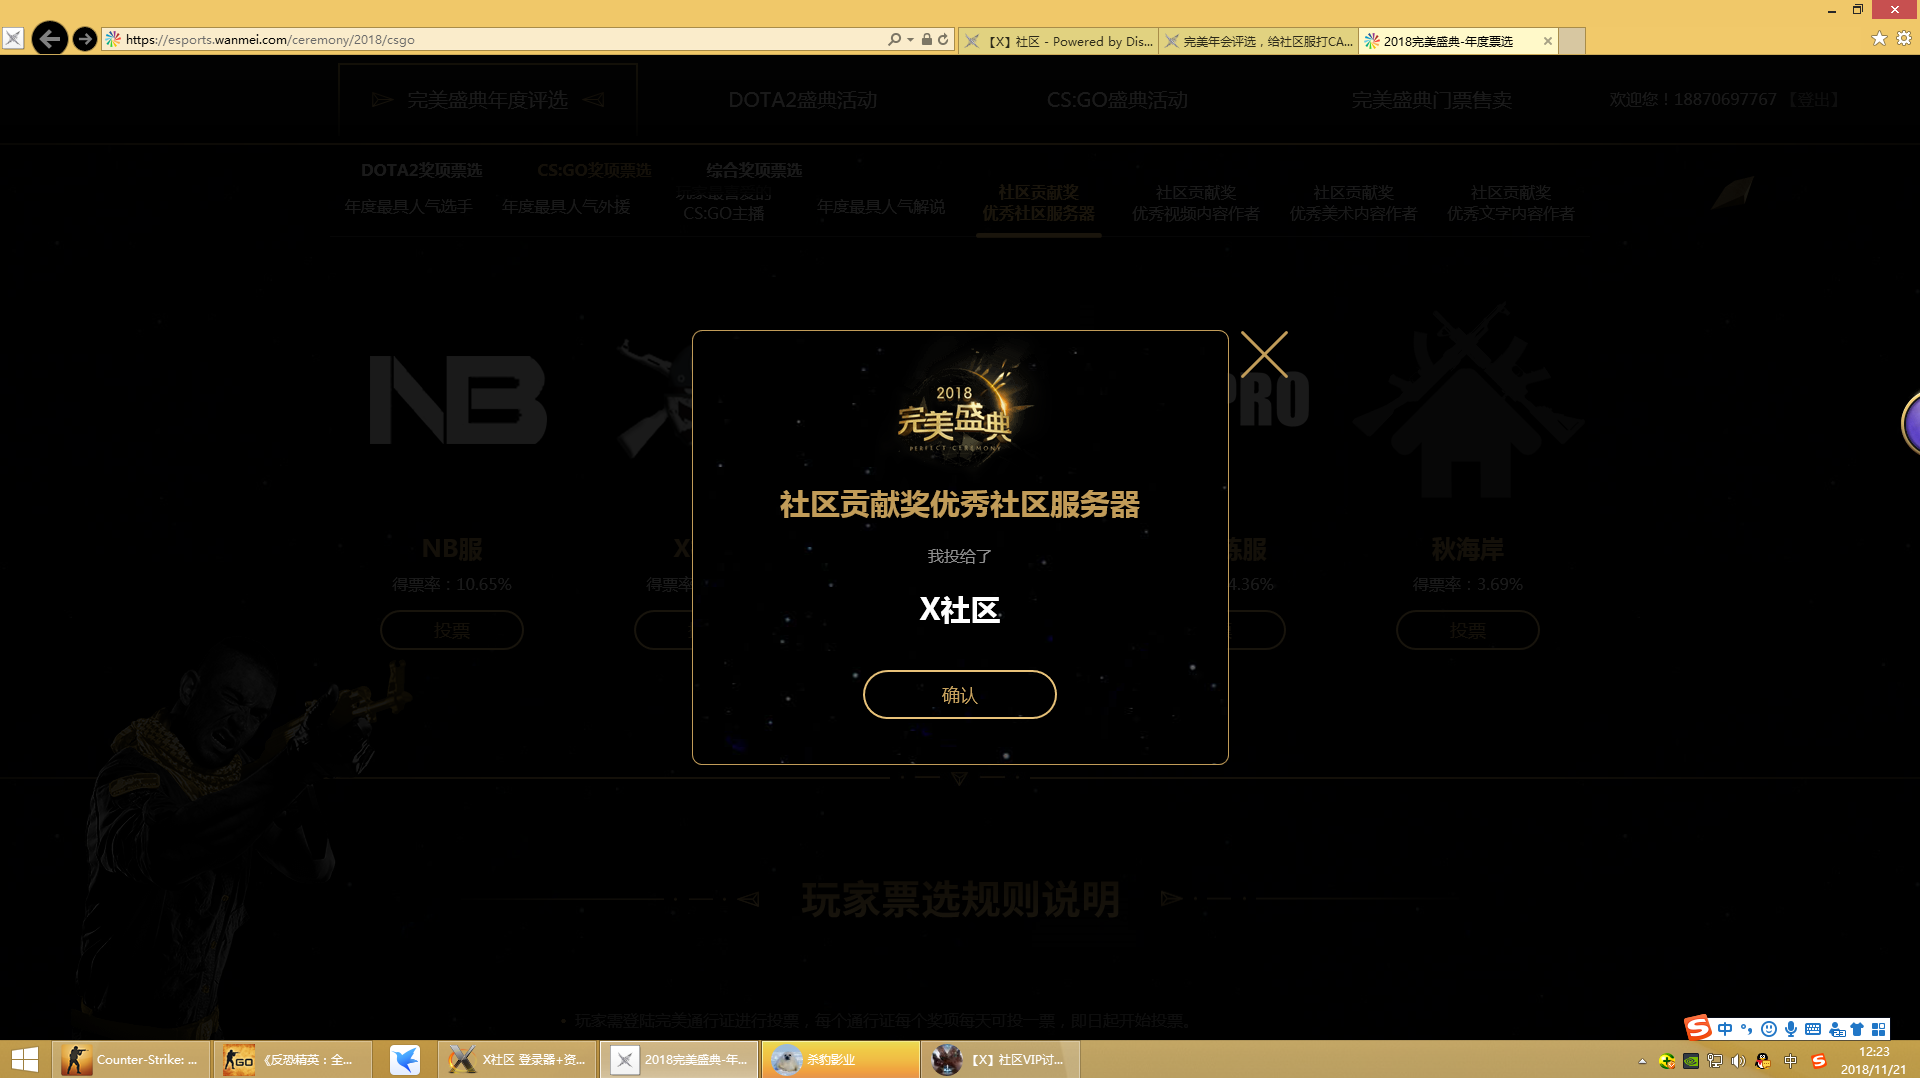Select the DOTA2盛典活动 menu item
1920x1078 pixels.
[x=802, y=100]
